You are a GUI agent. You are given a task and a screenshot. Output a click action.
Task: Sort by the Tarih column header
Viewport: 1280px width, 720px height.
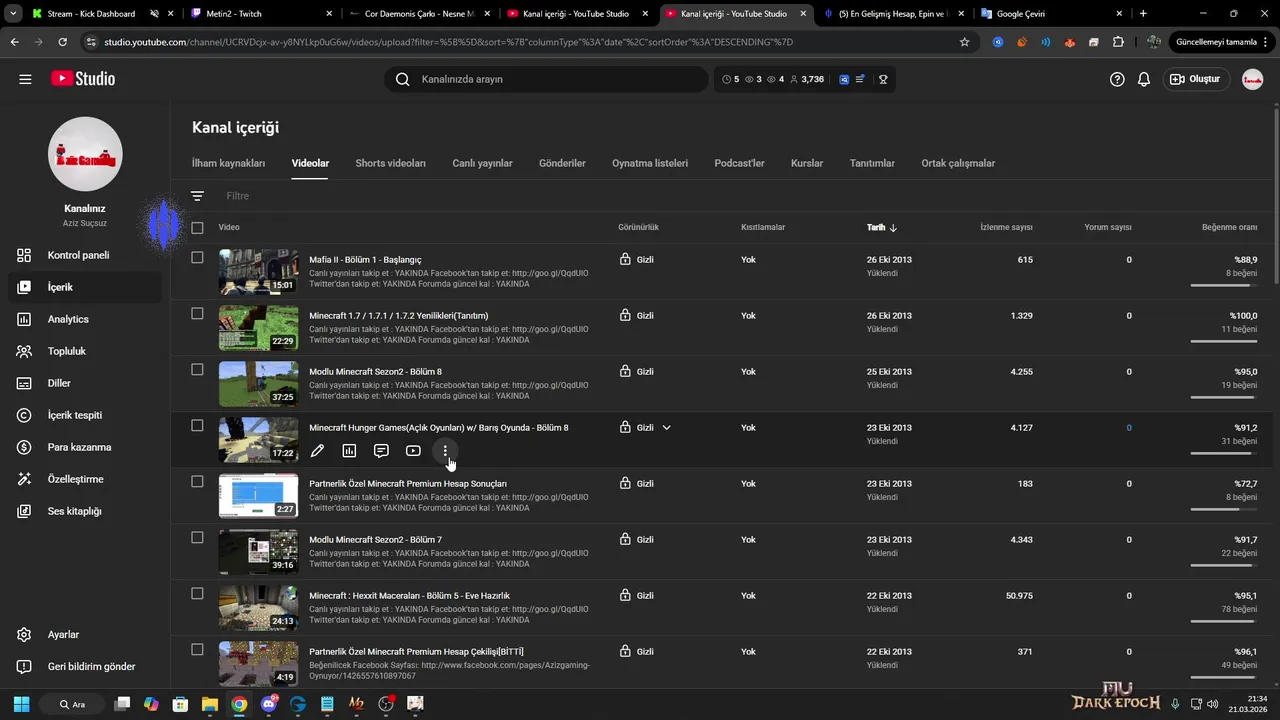[x=882, y=228]
